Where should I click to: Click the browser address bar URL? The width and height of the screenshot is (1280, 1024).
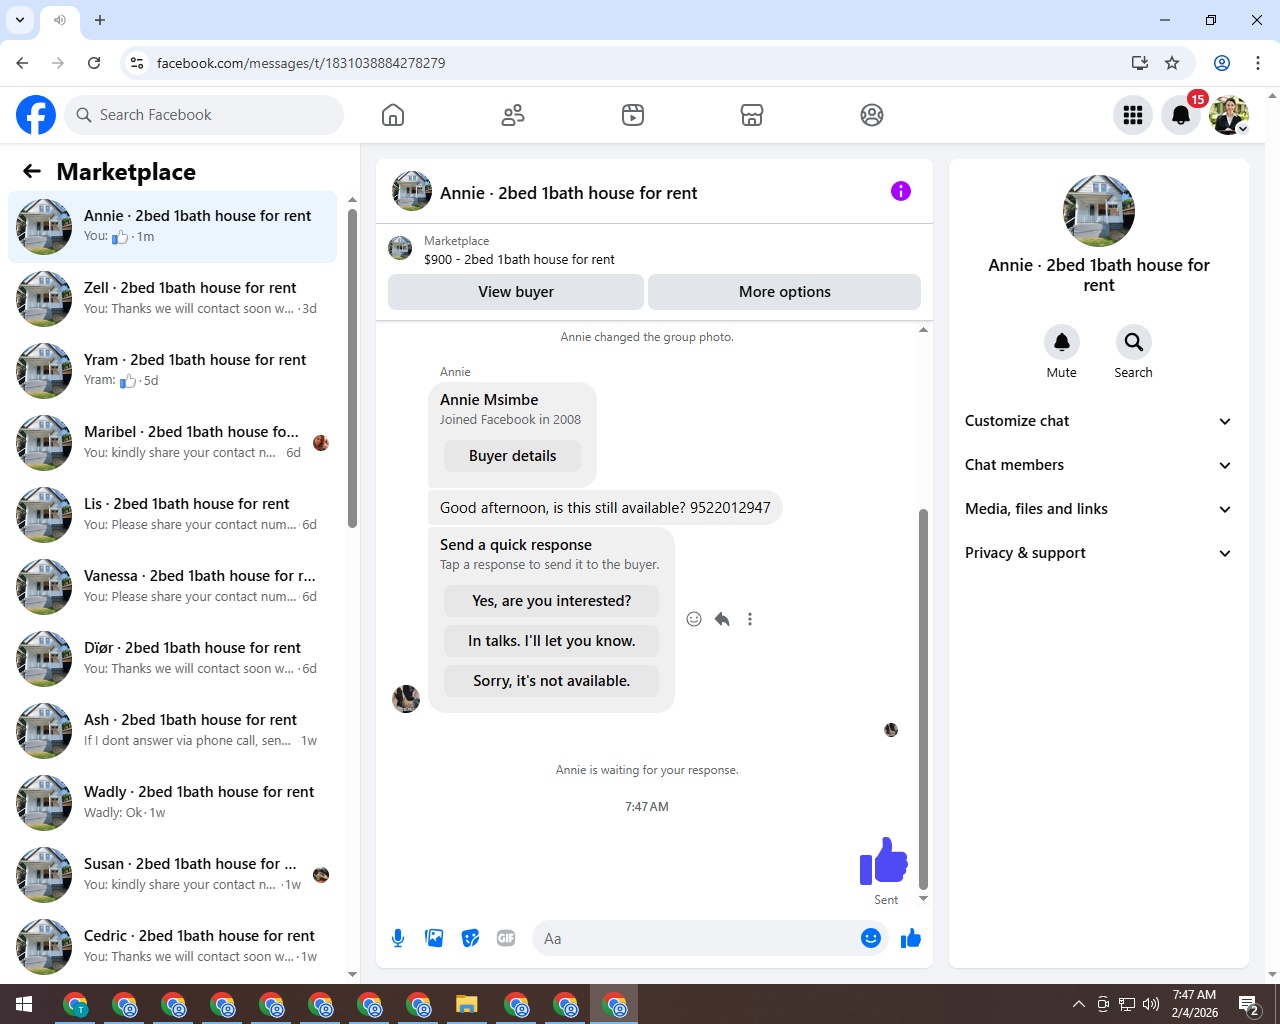[x=301, y=63]
